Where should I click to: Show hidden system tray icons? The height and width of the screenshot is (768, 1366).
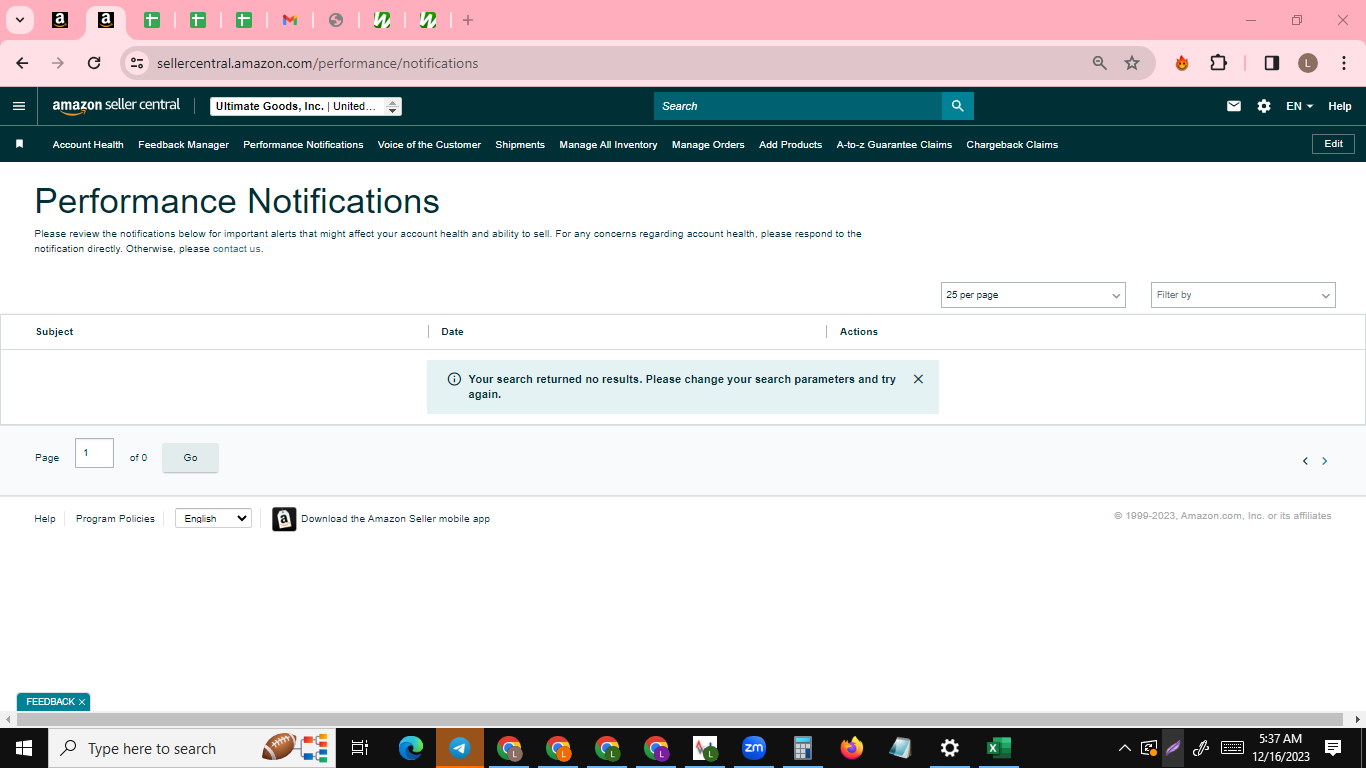click(x=1125, y=748)
